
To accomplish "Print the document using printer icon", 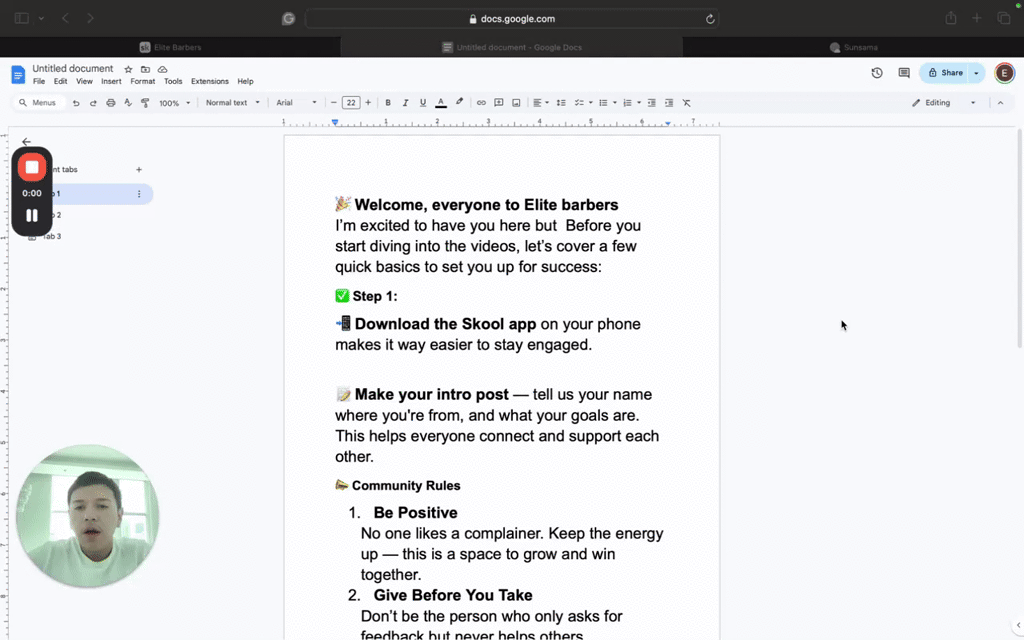I will pyautogui.click(x=110, y=103).
